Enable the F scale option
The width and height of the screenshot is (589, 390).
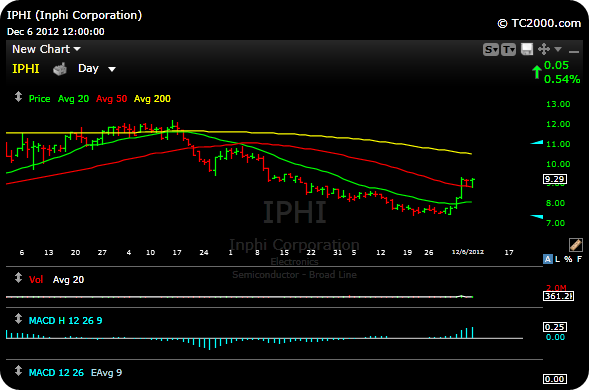tap(579, 259)
